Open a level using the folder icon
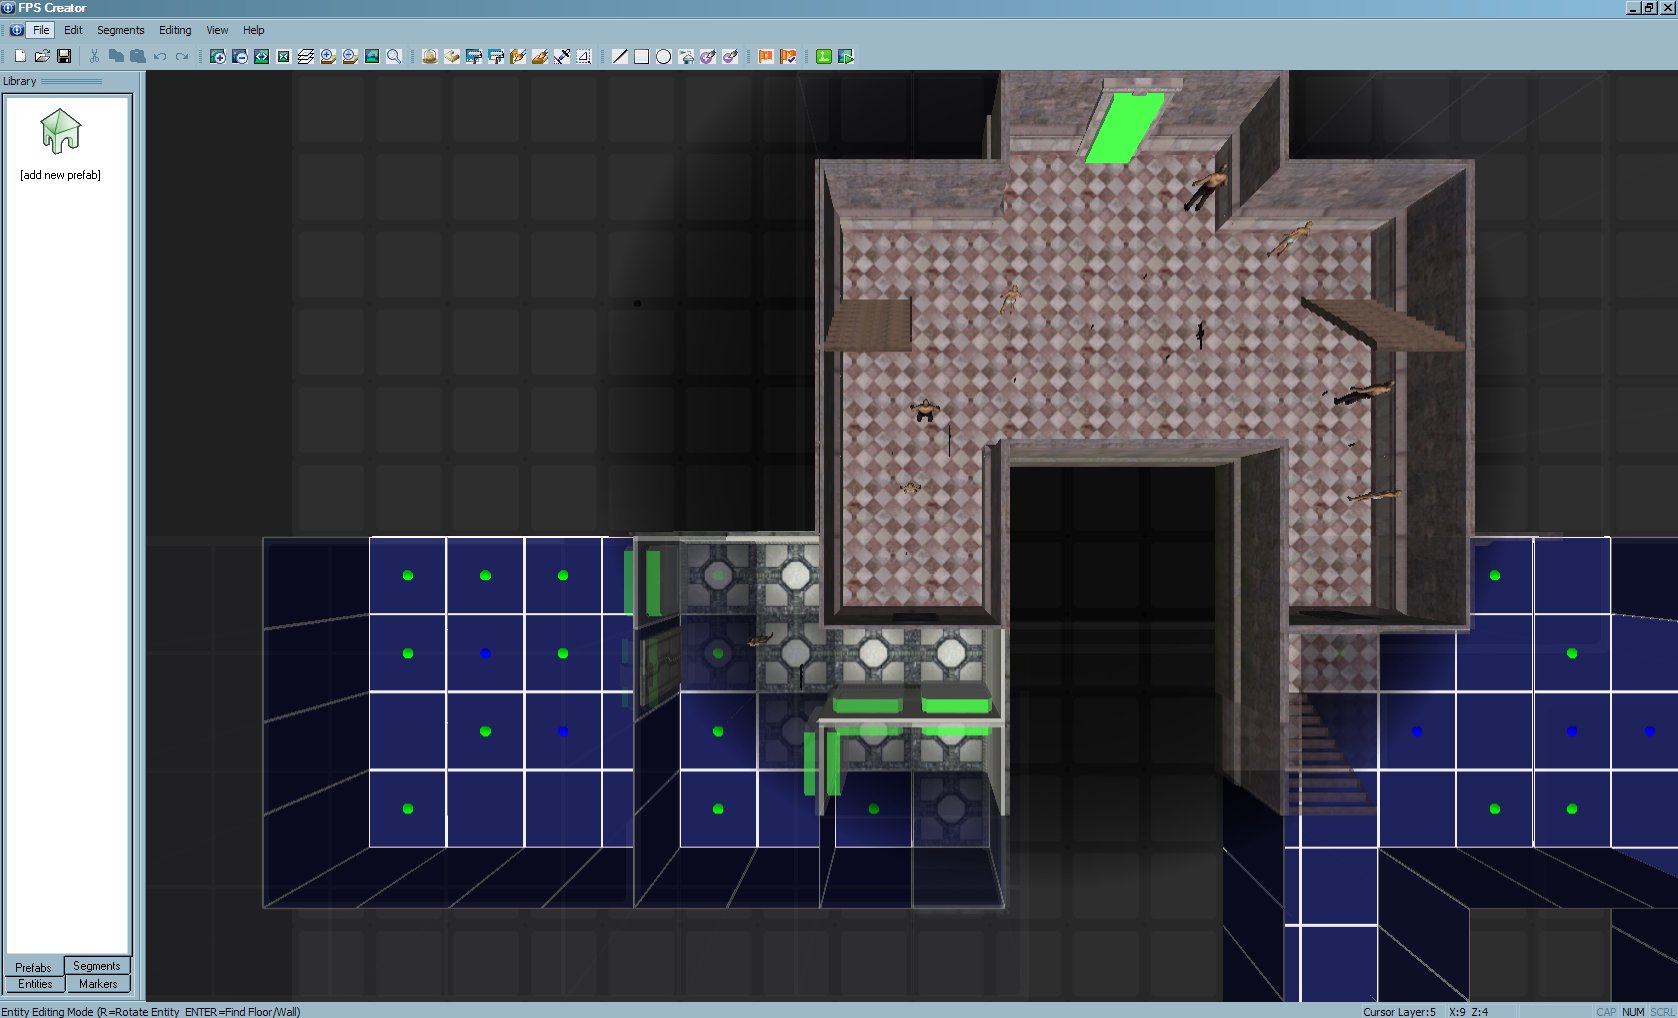Image resolution: width=1678 pixels, height=1018 pixels. pos(42,56)
